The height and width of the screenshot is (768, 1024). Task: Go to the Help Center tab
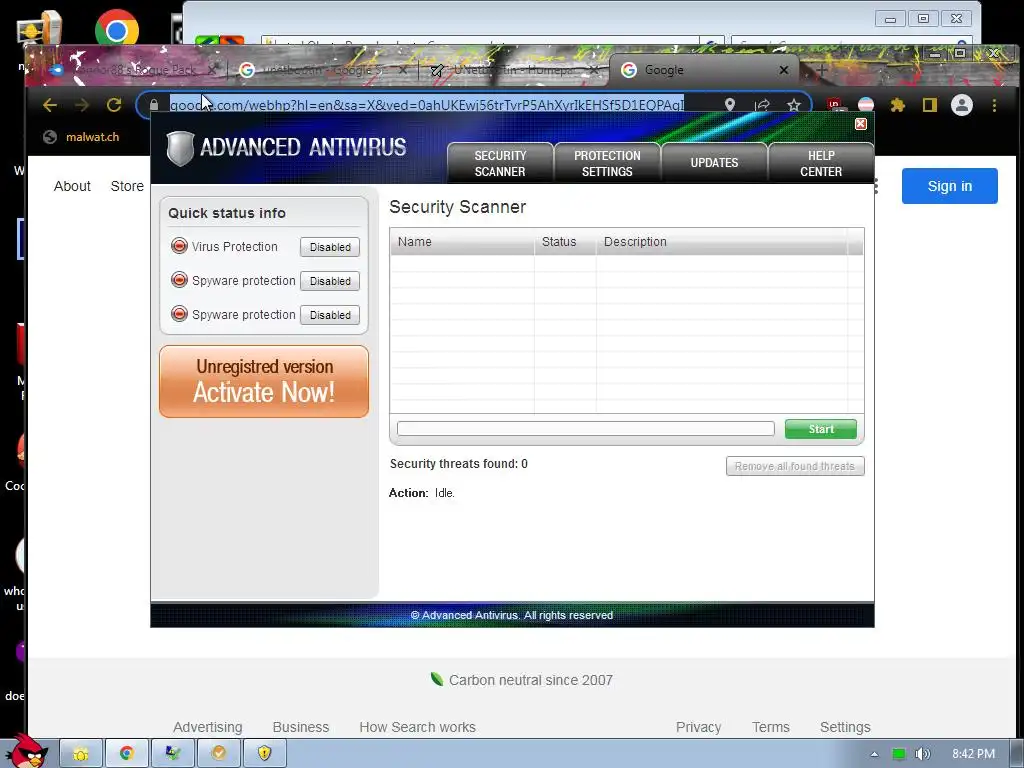click(821, 163)
